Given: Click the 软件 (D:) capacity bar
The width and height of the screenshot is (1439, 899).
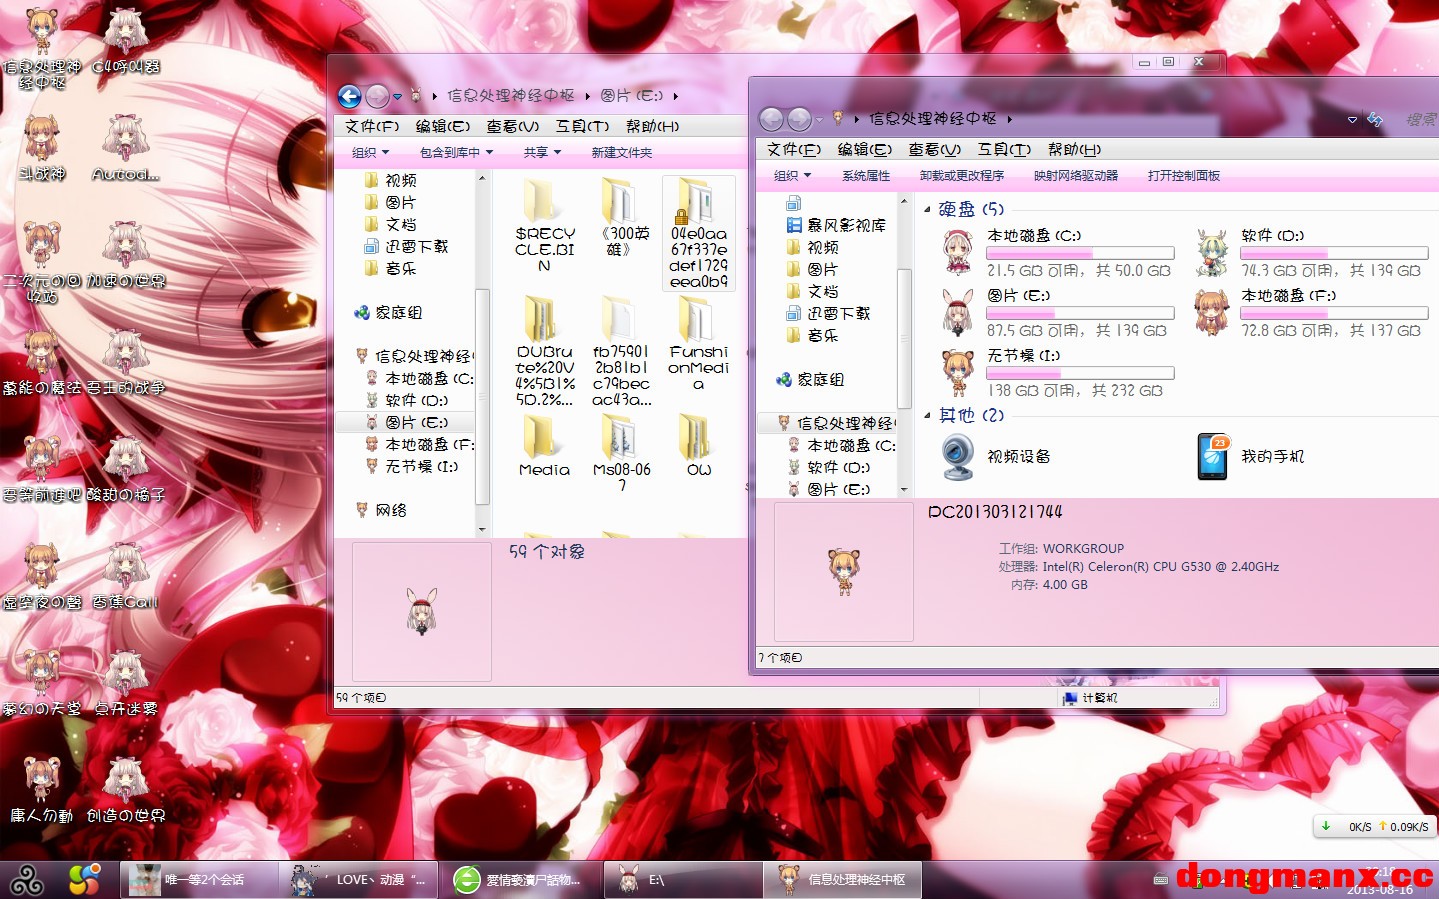Looking at the screenshot, I should tap(1334, 254).
